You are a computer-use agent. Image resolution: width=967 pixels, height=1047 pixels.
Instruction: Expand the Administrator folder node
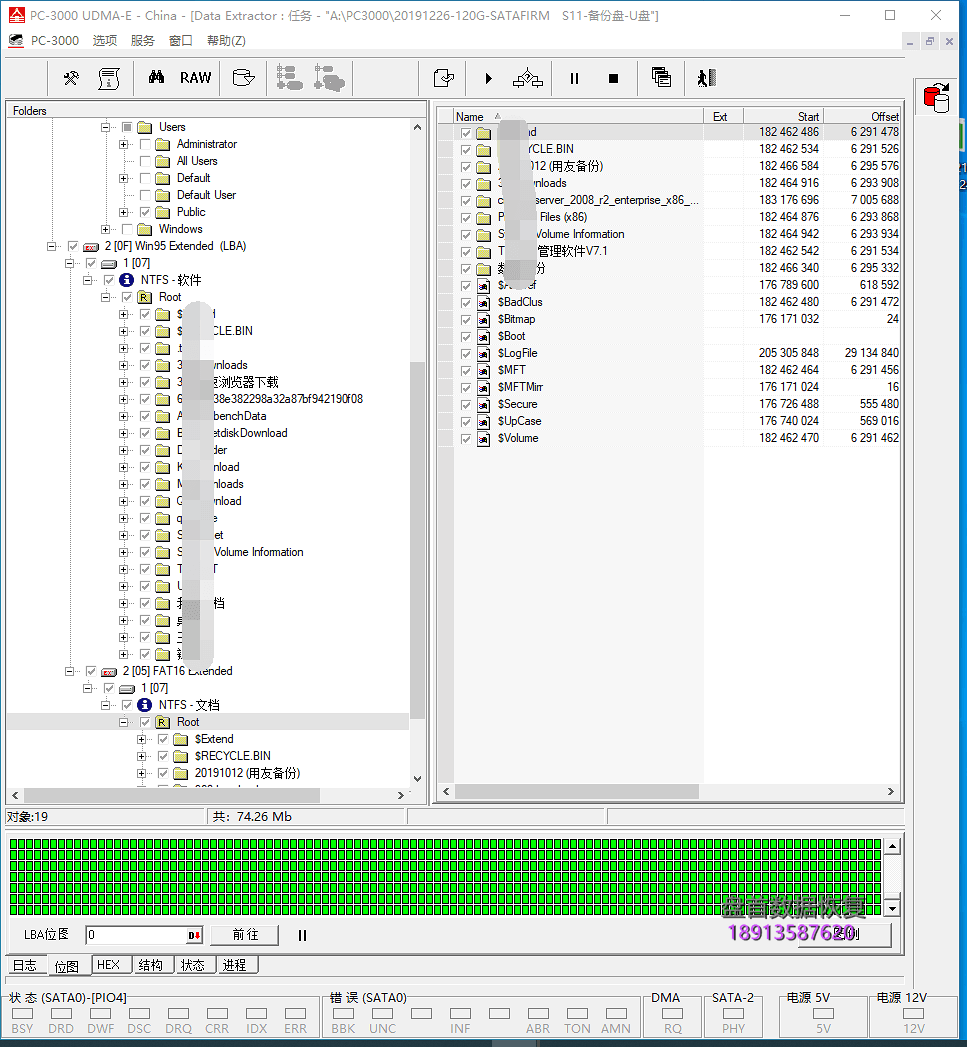tap(123, 144)
